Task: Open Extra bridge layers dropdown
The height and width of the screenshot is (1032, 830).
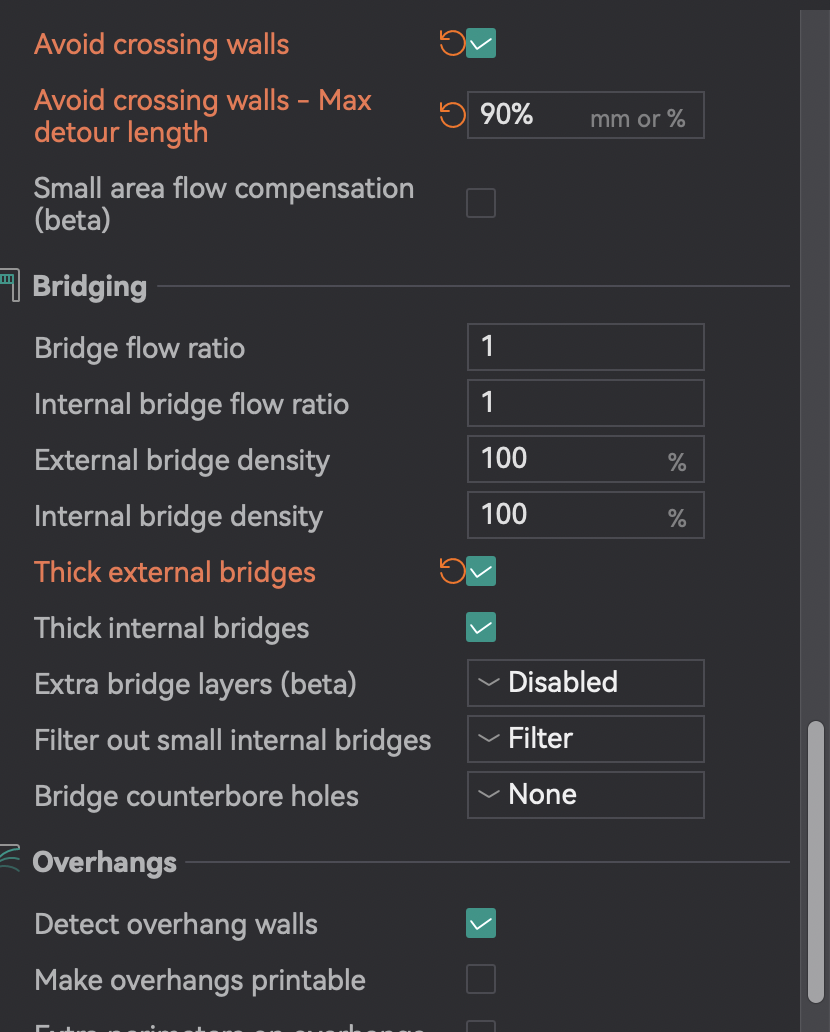Action: click(586, 683)
